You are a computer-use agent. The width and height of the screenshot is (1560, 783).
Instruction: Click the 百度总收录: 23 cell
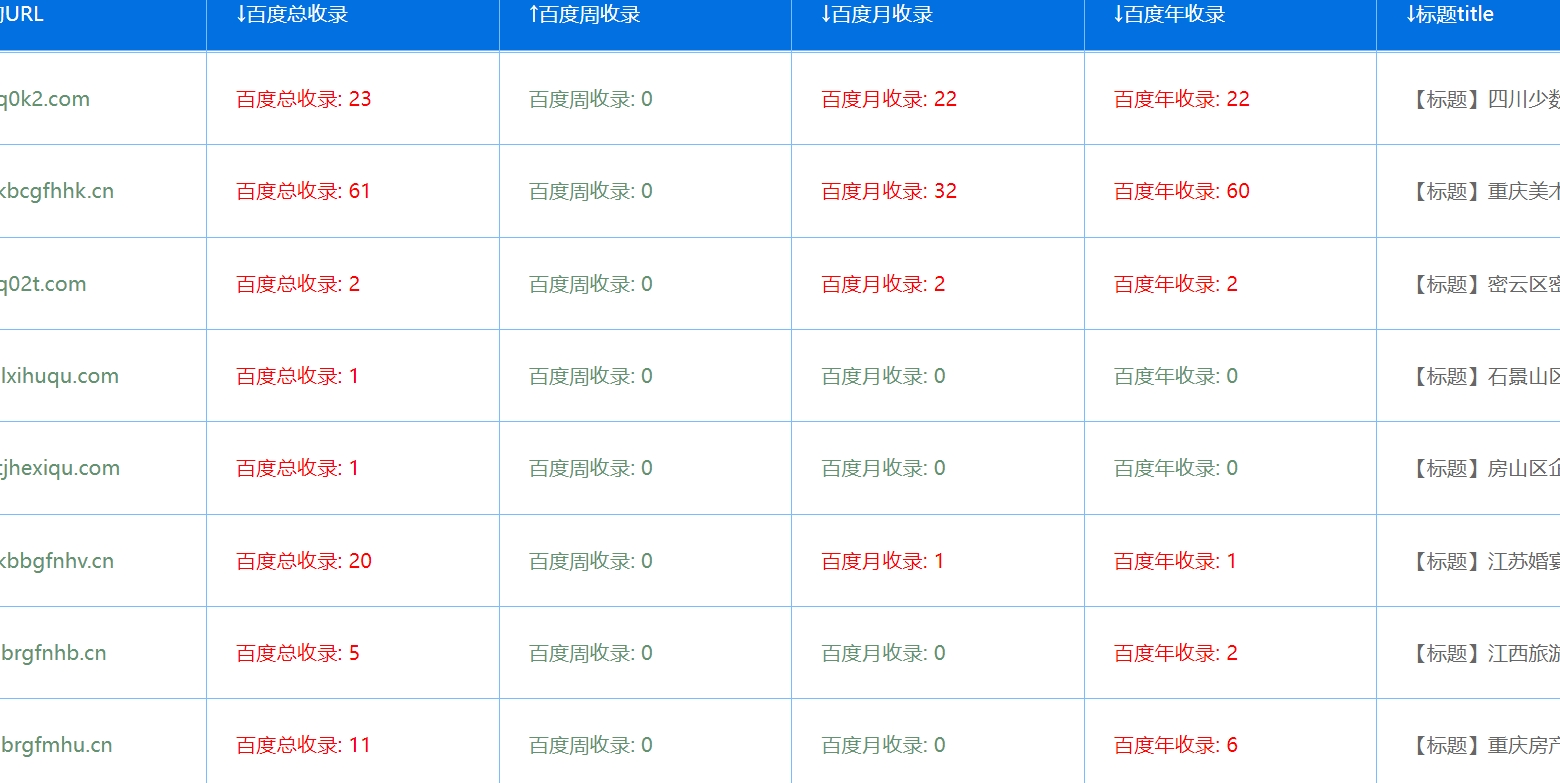[304, 99]
